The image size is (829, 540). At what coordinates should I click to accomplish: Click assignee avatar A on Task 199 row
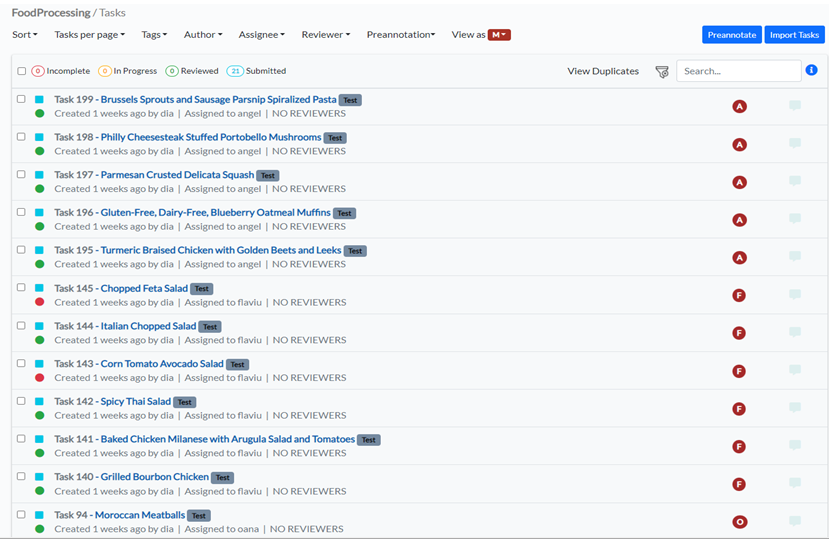pos(739,107)
